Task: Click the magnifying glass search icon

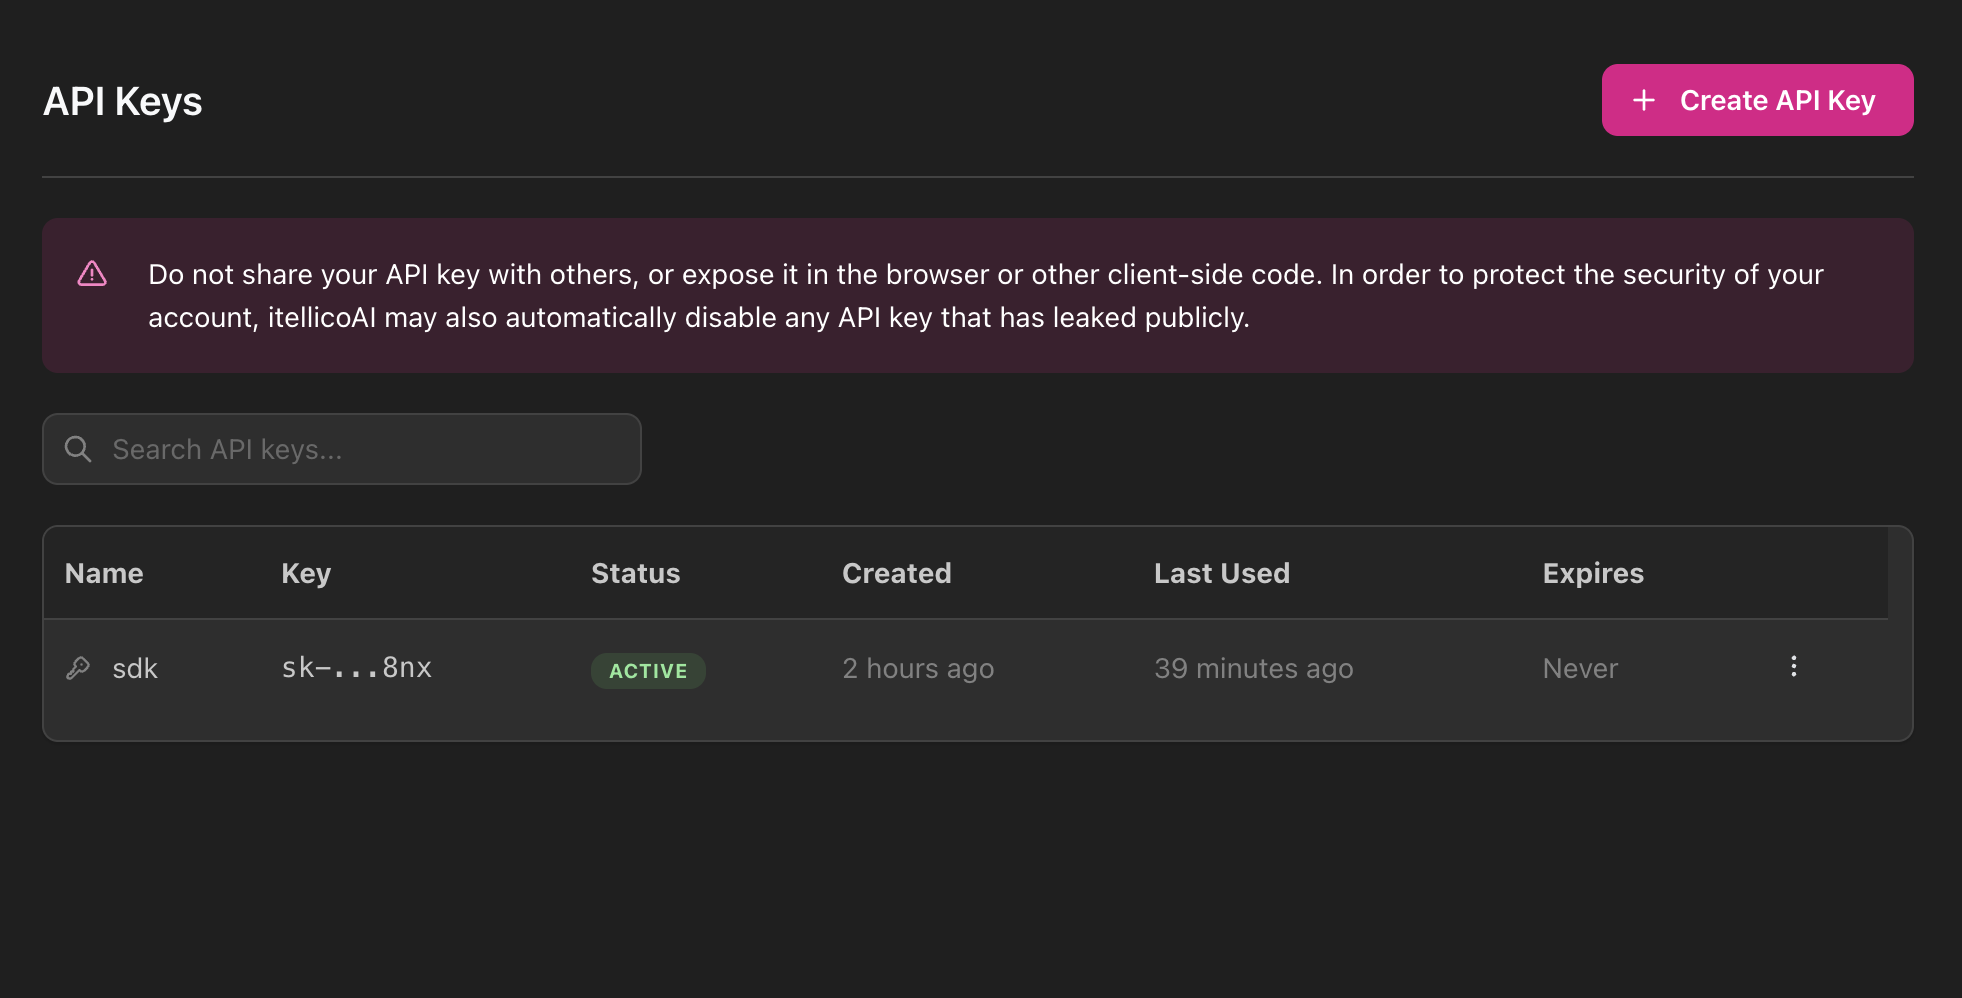Action: tap(78, 449)
